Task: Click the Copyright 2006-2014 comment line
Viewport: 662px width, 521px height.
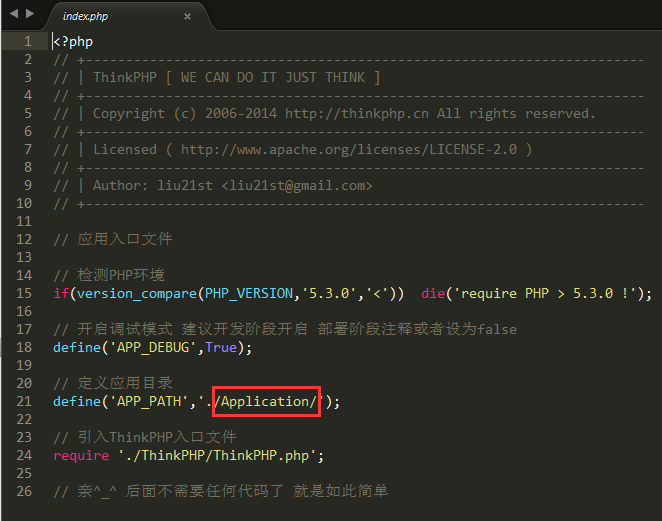Action: click(324, 114)
